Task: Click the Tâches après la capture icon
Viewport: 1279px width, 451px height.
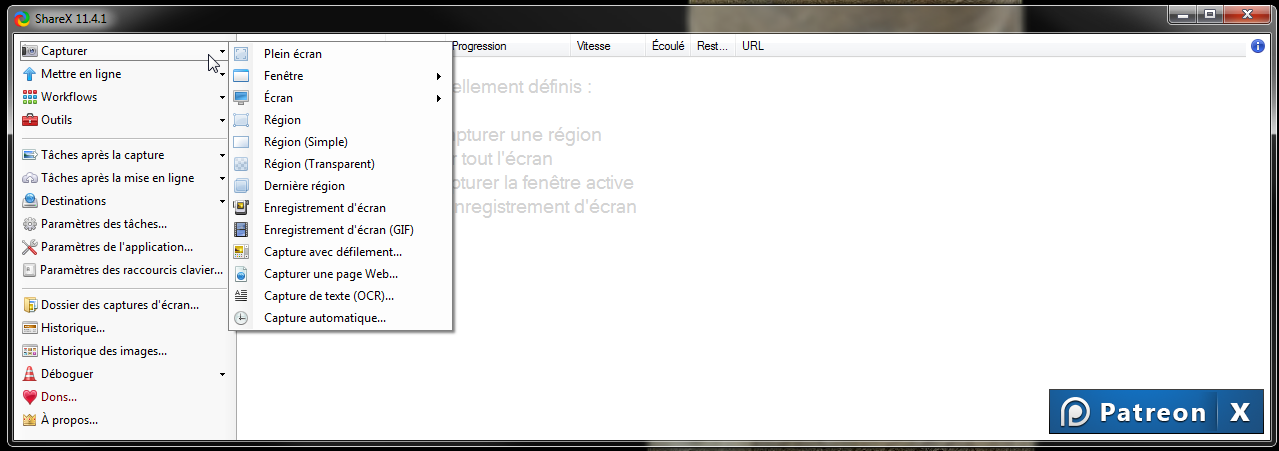Action: tap(30, 155)
